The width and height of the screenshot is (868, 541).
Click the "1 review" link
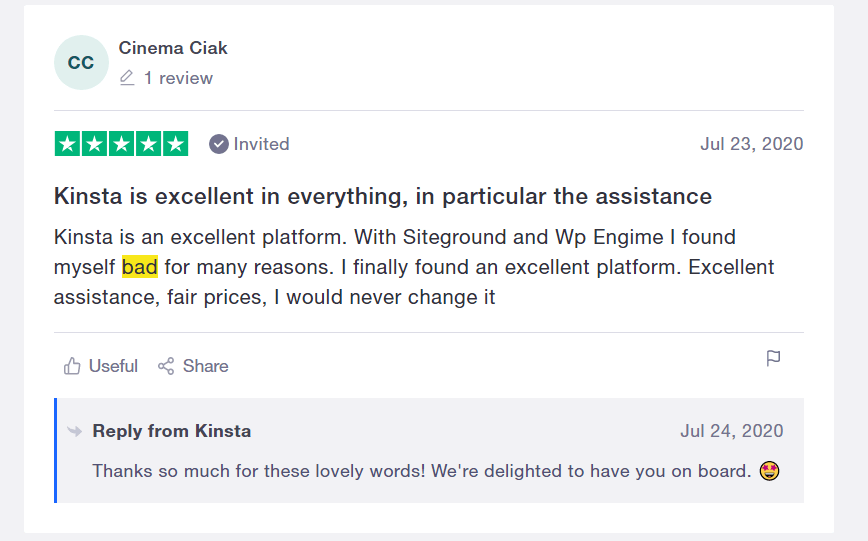tap(178, 78)
